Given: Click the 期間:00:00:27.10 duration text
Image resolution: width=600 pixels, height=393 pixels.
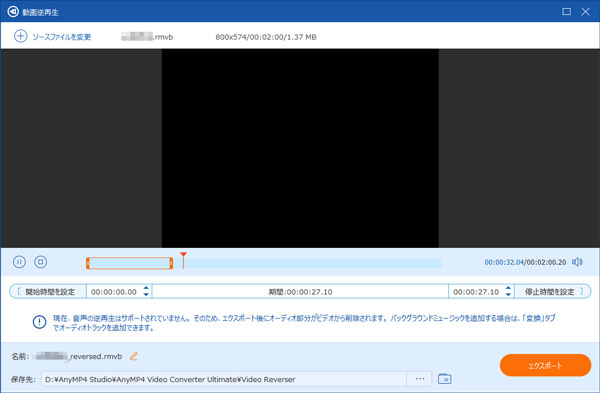Looking at the screenshot, I should (x=300, y=292).
